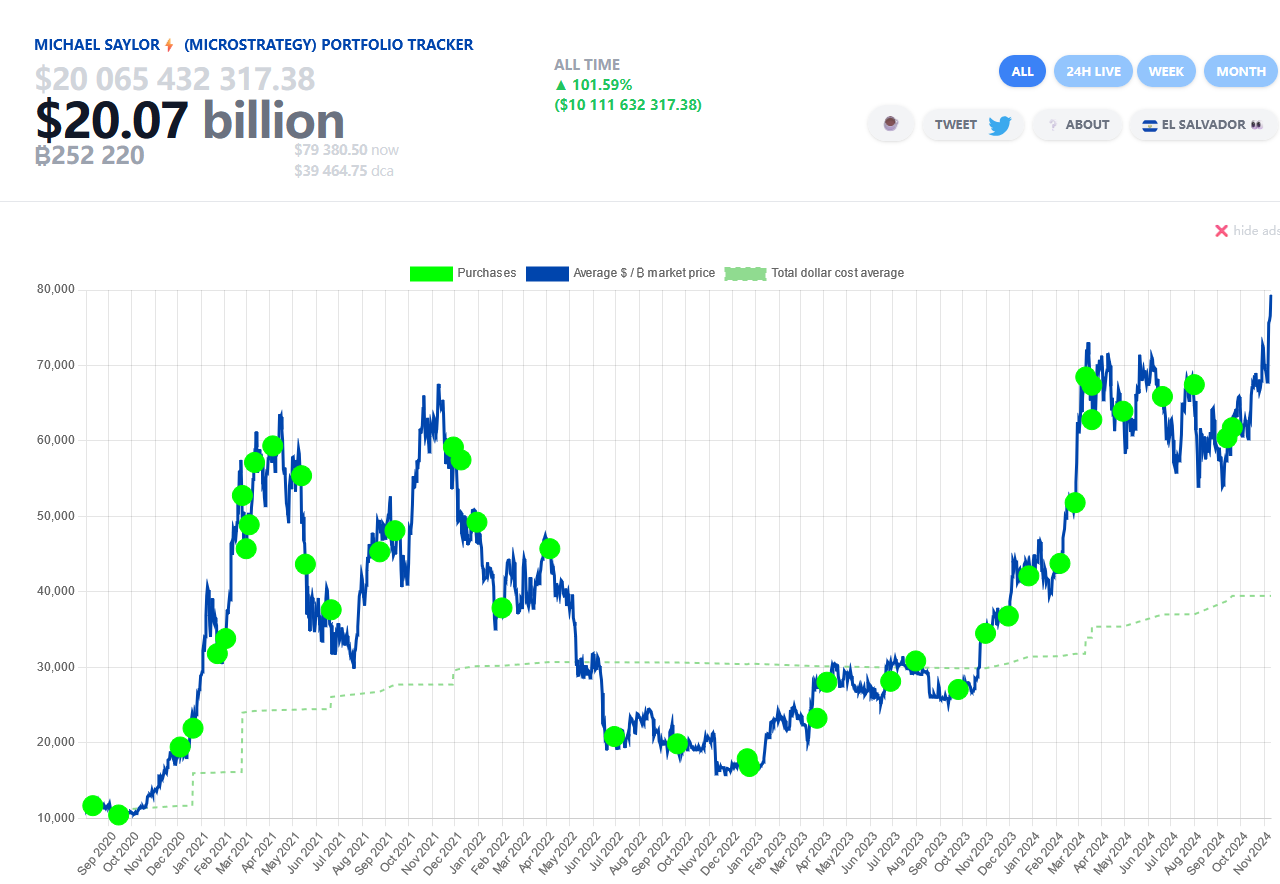Open the ABOUT button
This screenshot has height=884, width=1280.
pyautogui.click(x=1077, y=124)
